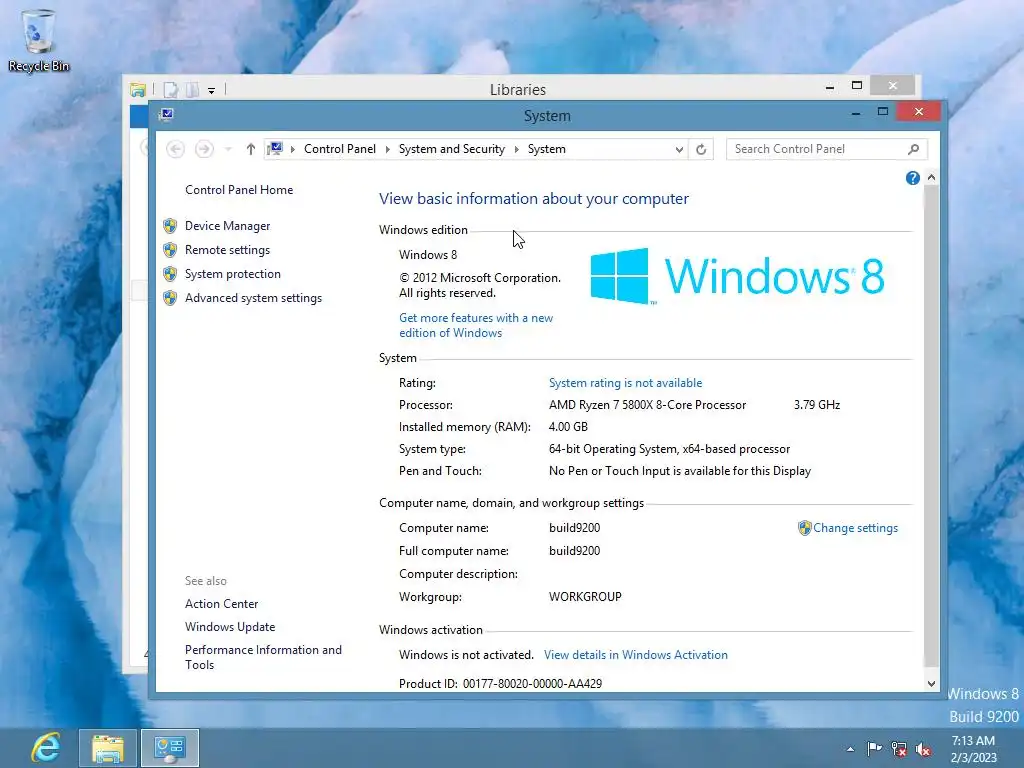The height and width of the screenshot is (768, 1024).
Task: Click the shield icon beside Change settings
Action: tap(805, 528)
